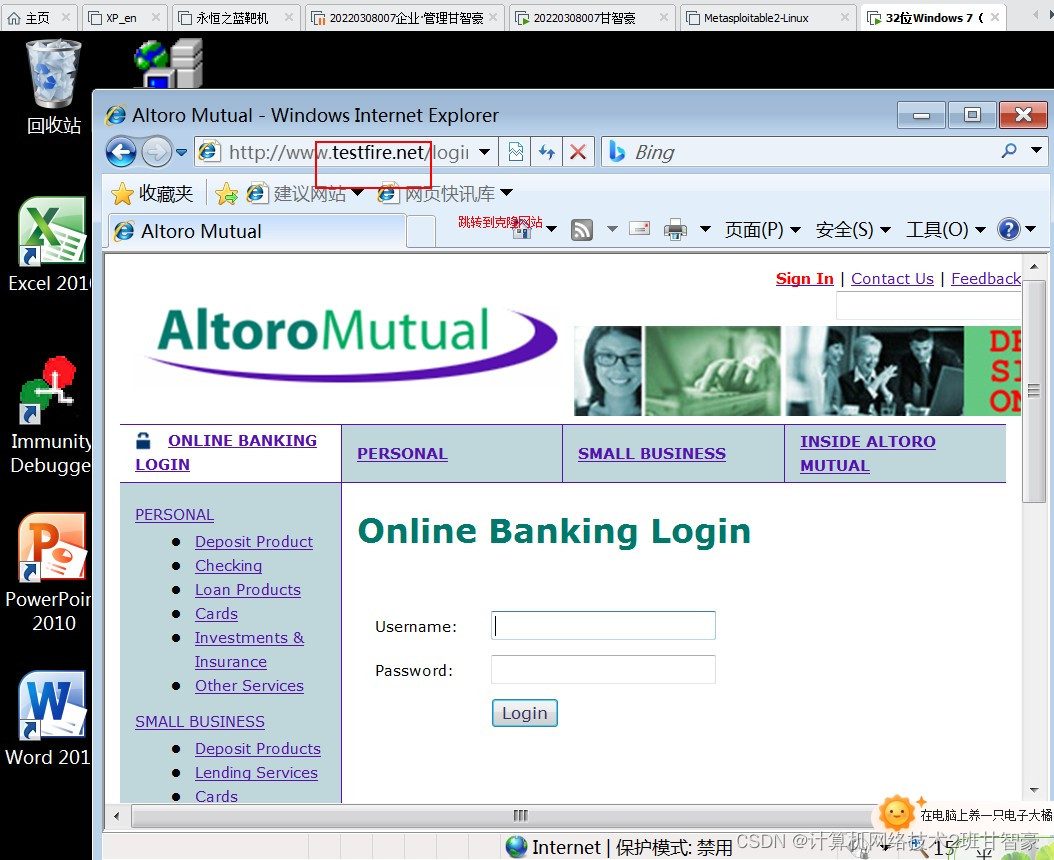Click the address bar URL field
Image resolution: width=1054 pixels, height=860 pixels.
348,153
